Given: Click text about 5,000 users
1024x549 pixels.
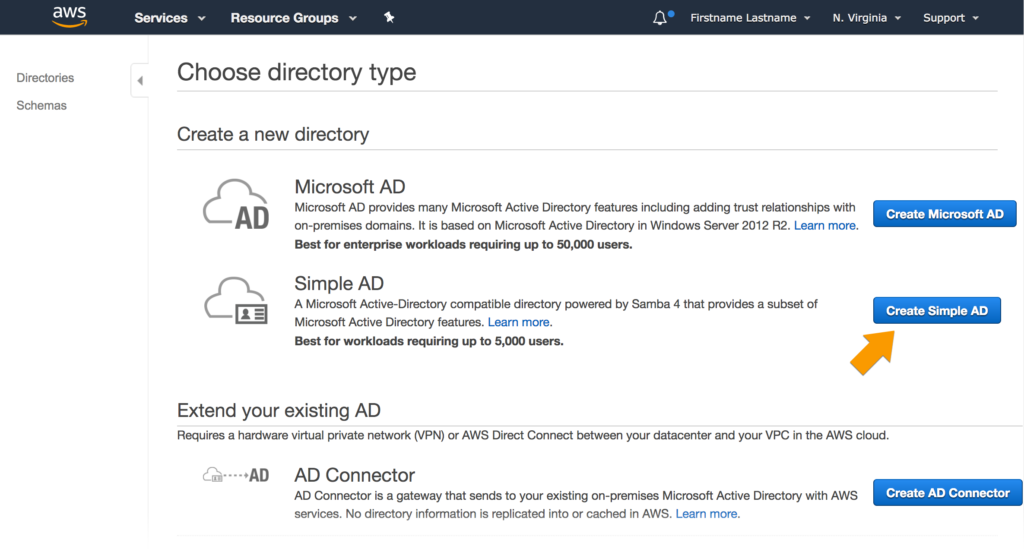Looking at the screenshot, I should 429,341.
